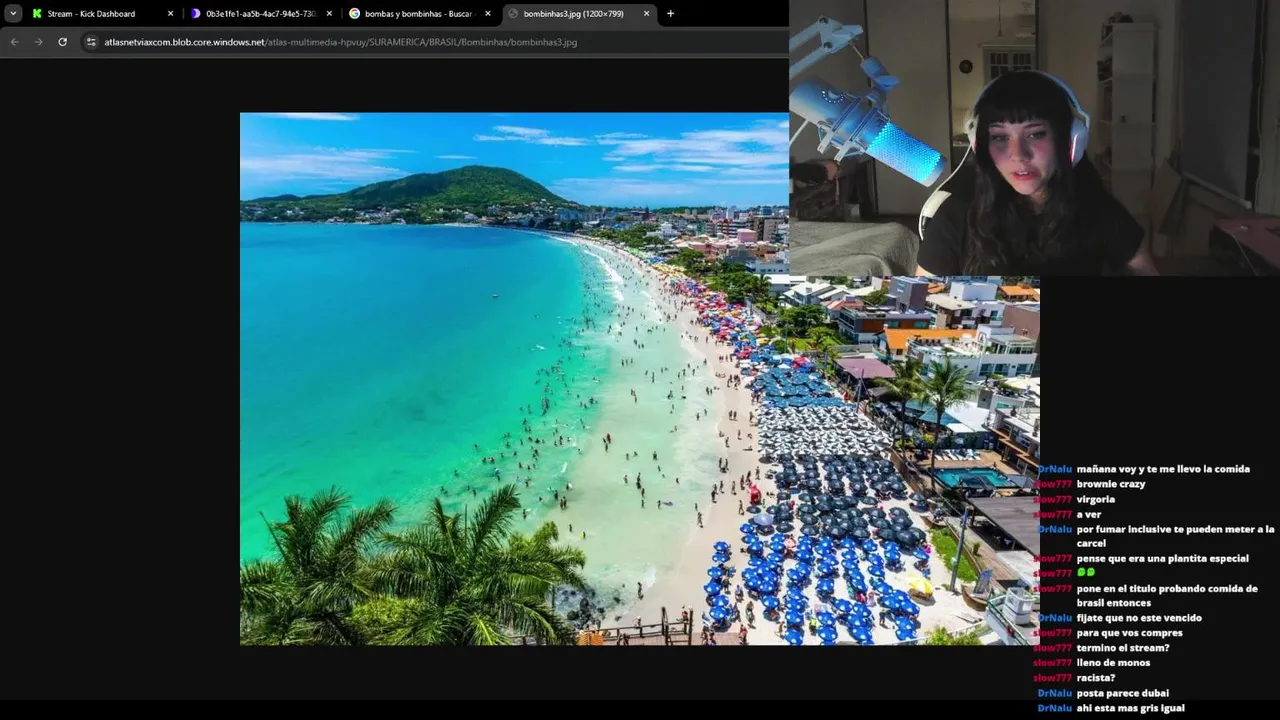This screenshot has width=1280, height=720.
Task: Click the Google favicon on search tab
Action: pyautogui.click(x=354, y=14)
